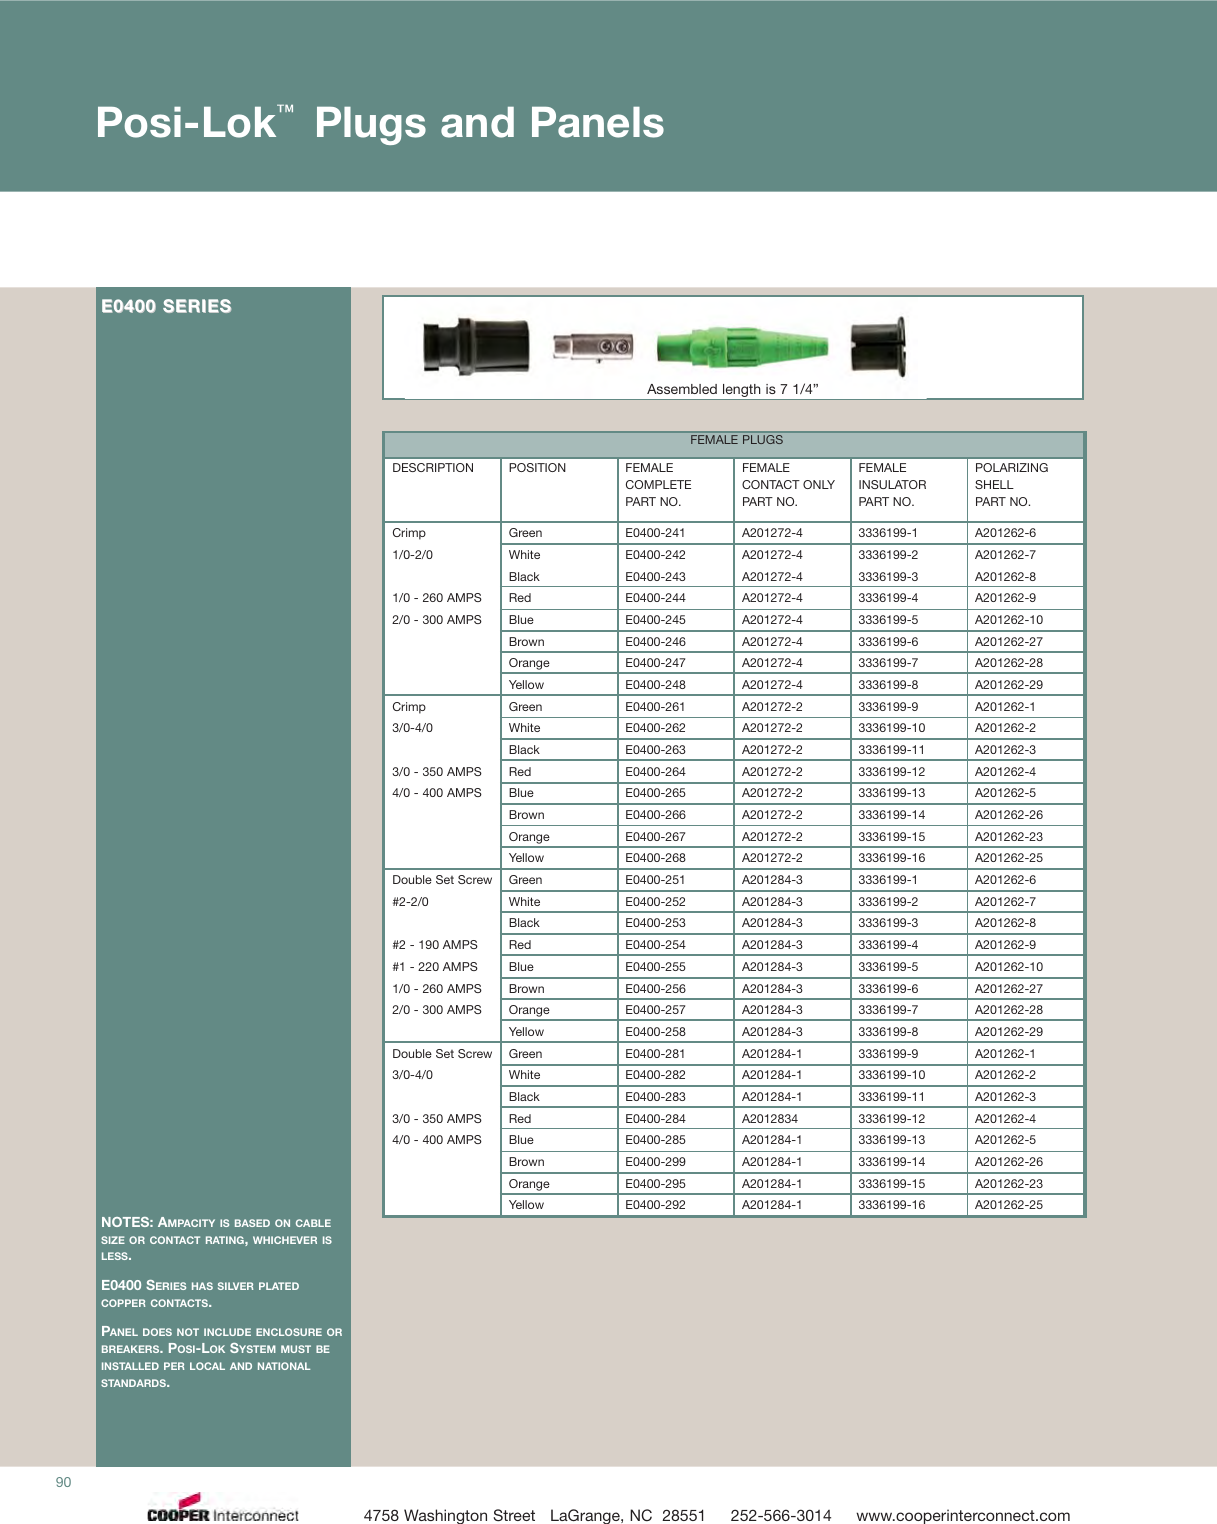Image resolution: width=1217 pixels, height=1524 pixels.
Task: Click the Assembled length is 7 1/4" caption
Action: pyautogui.click(x=732, y=389)
